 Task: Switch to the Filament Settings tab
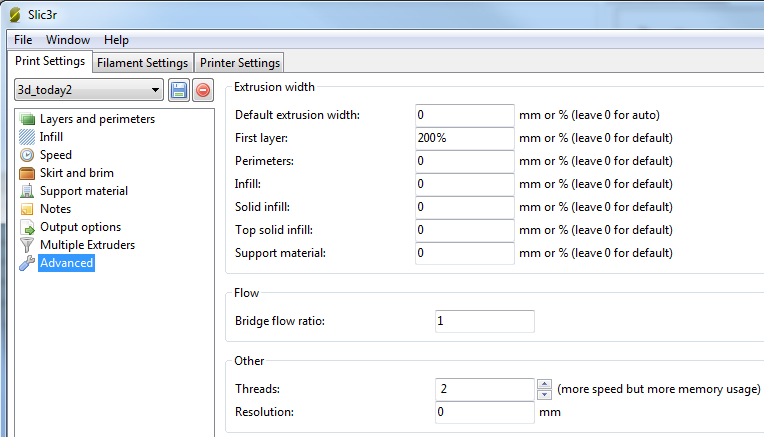click(x=142, y=63)
